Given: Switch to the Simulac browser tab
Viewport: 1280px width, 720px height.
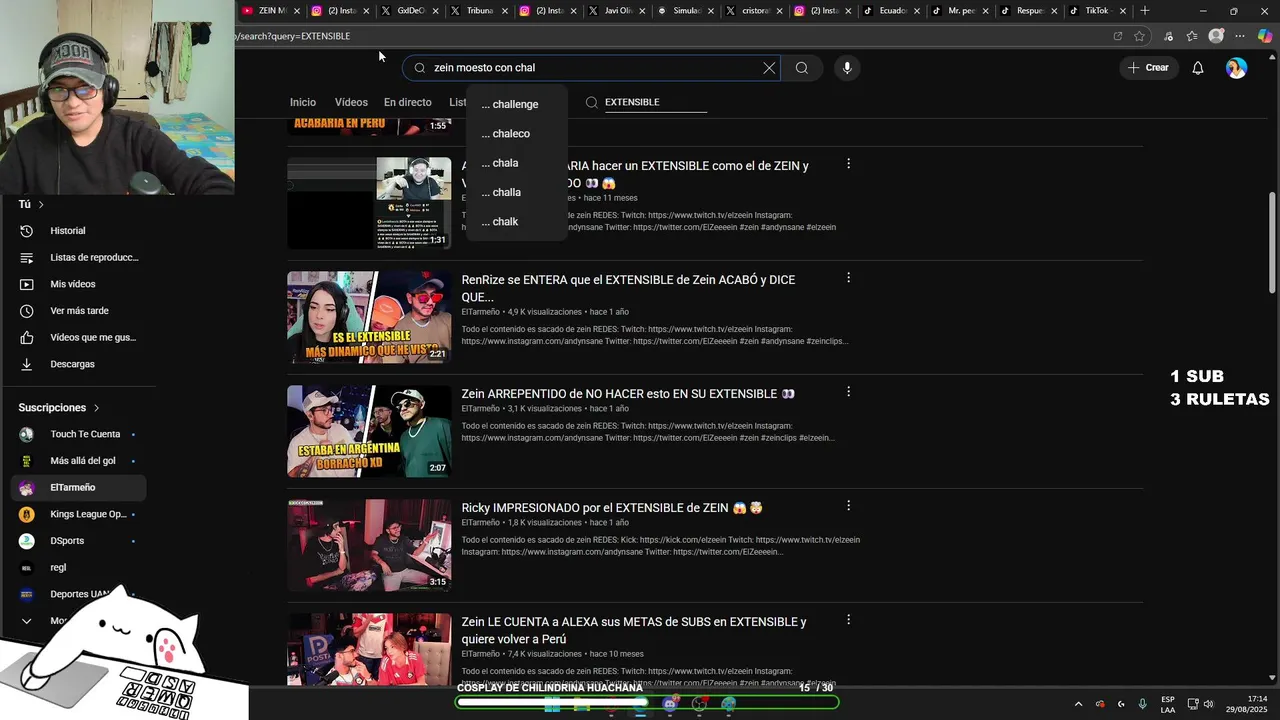Looking at the screenshot, I should pyautogui.click(x=685, y=11).
